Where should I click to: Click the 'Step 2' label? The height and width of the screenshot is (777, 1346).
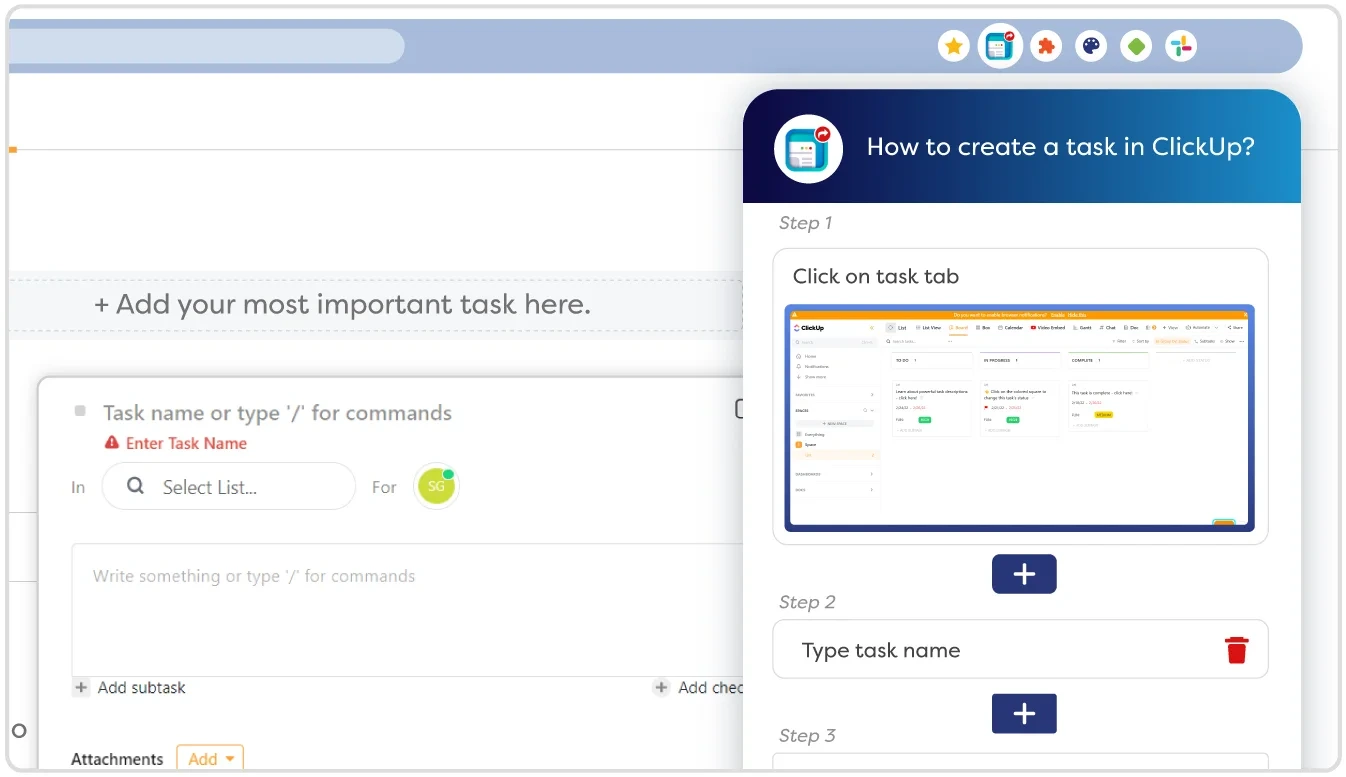point(807,602)
